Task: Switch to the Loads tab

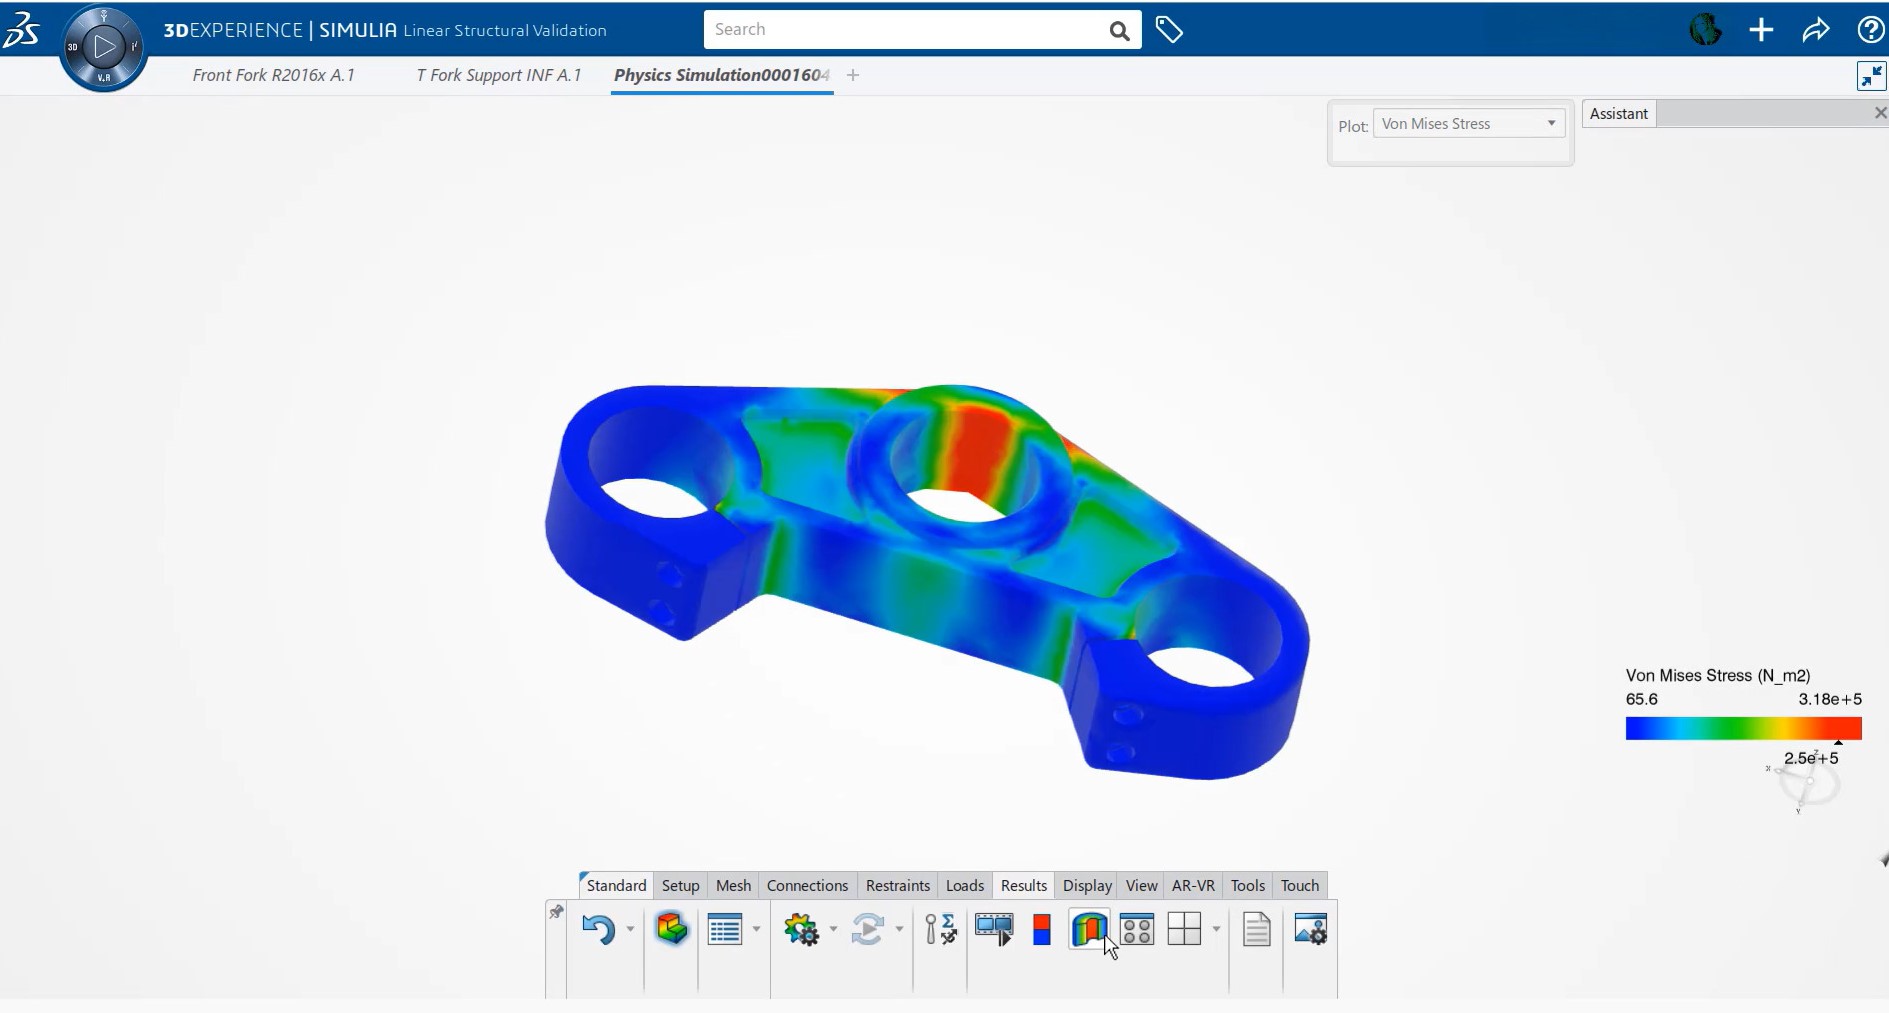Action: coord(965,885)
